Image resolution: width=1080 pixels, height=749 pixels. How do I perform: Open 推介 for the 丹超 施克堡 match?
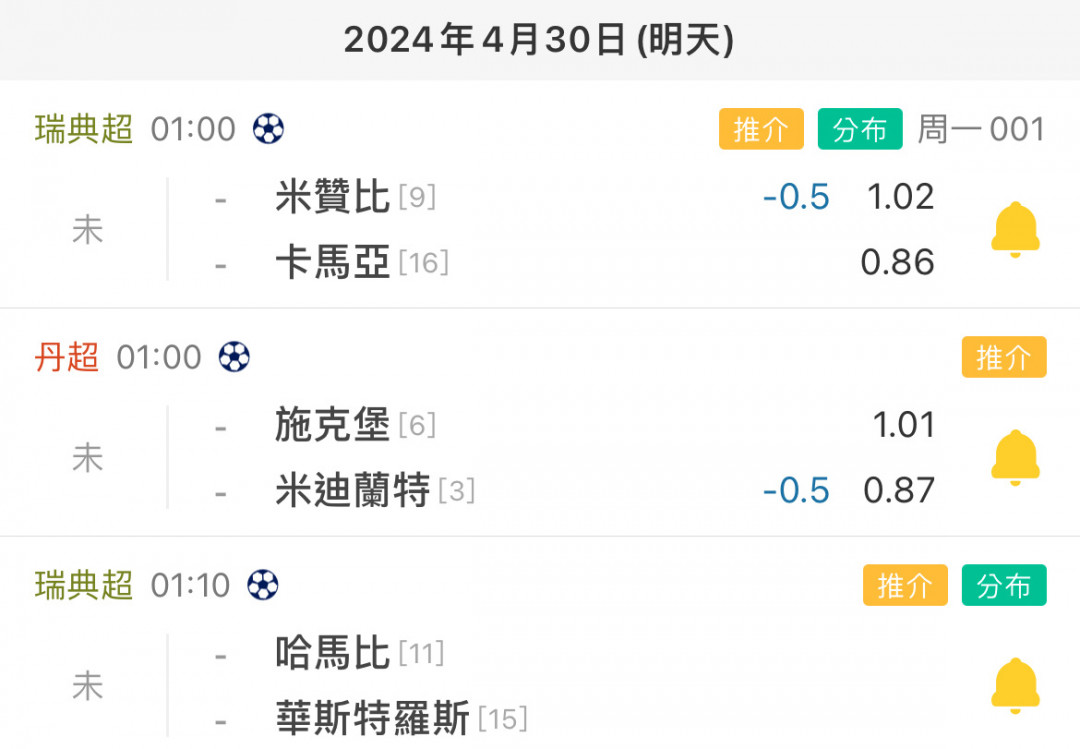click(x=1004, y=357)
